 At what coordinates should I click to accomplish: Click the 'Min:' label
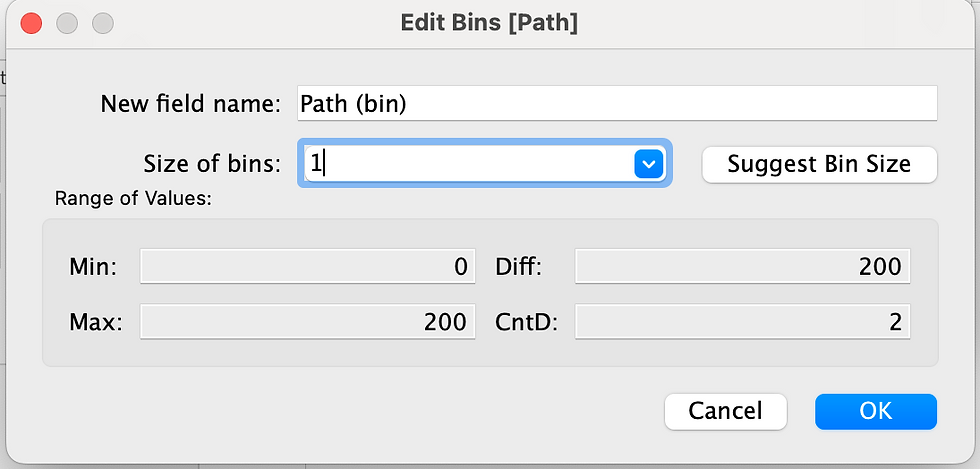click(x=92, y=268)
